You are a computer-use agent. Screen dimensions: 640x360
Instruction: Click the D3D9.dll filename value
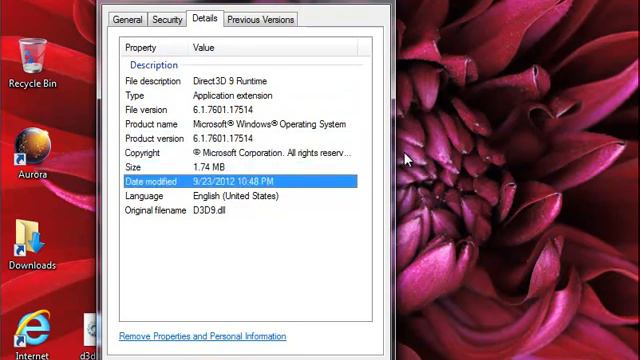[209, 210]
